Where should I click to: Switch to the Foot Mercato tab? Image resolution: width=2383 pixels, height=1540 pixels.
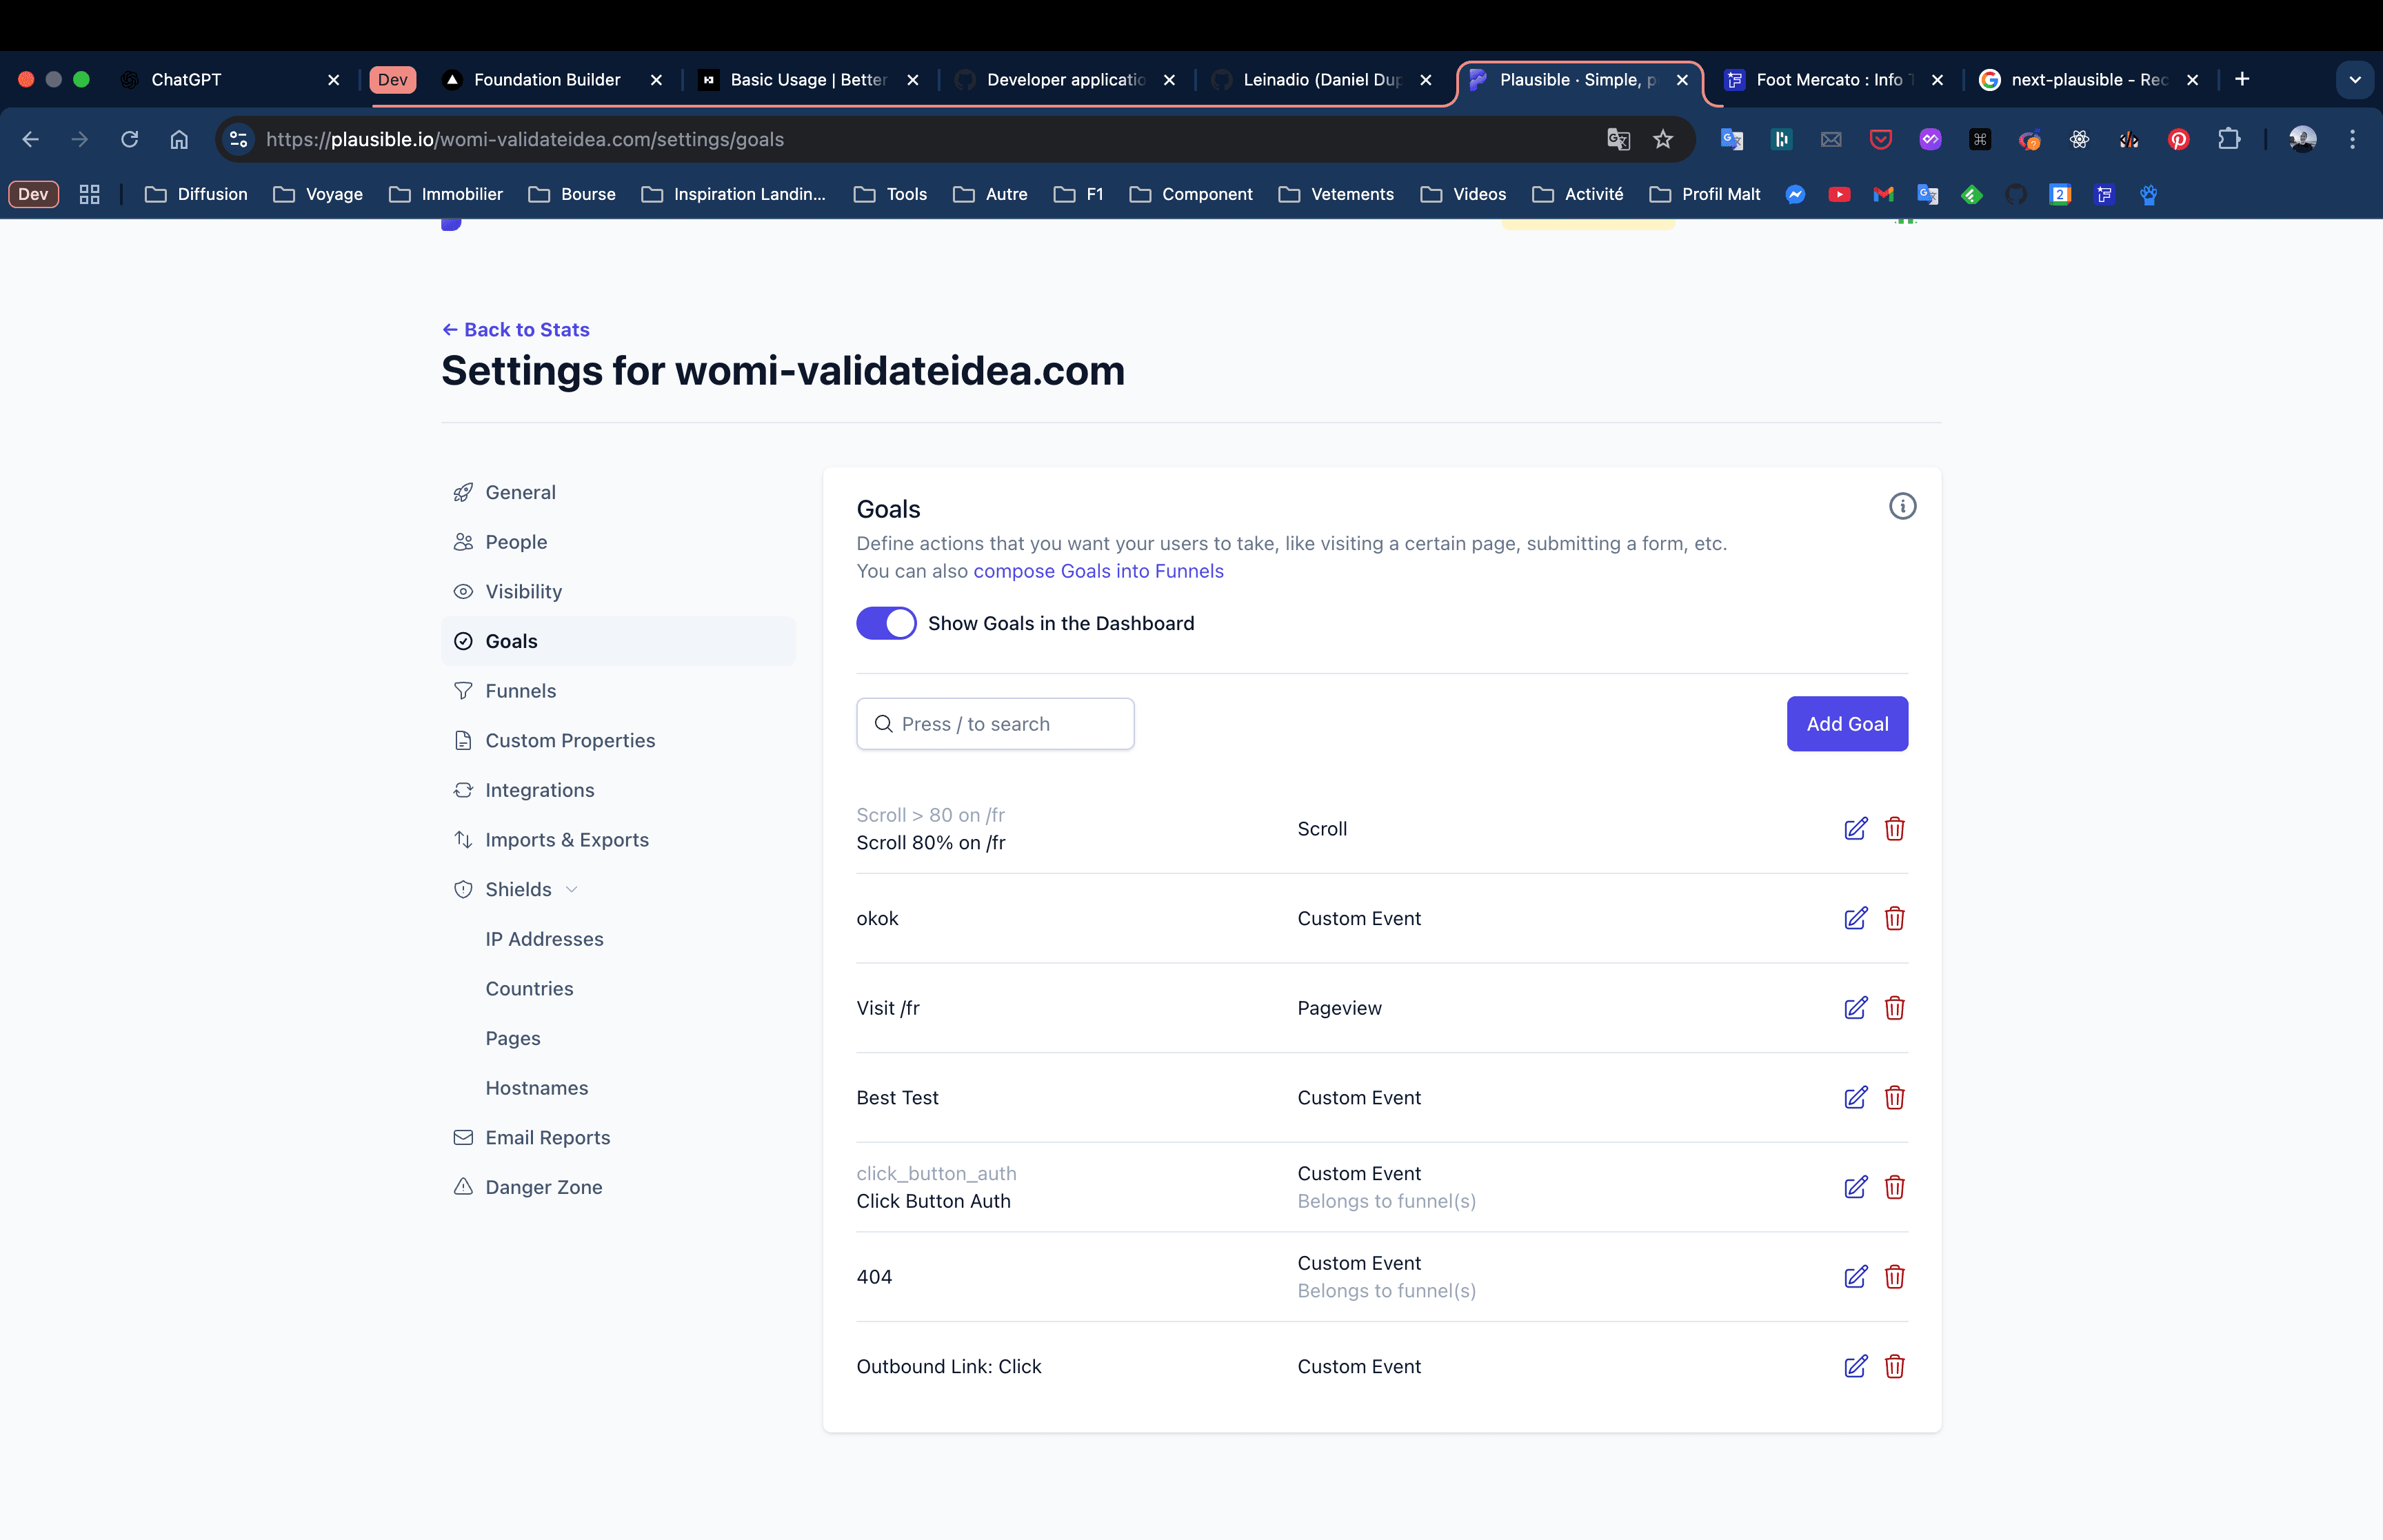(1828, 80)
